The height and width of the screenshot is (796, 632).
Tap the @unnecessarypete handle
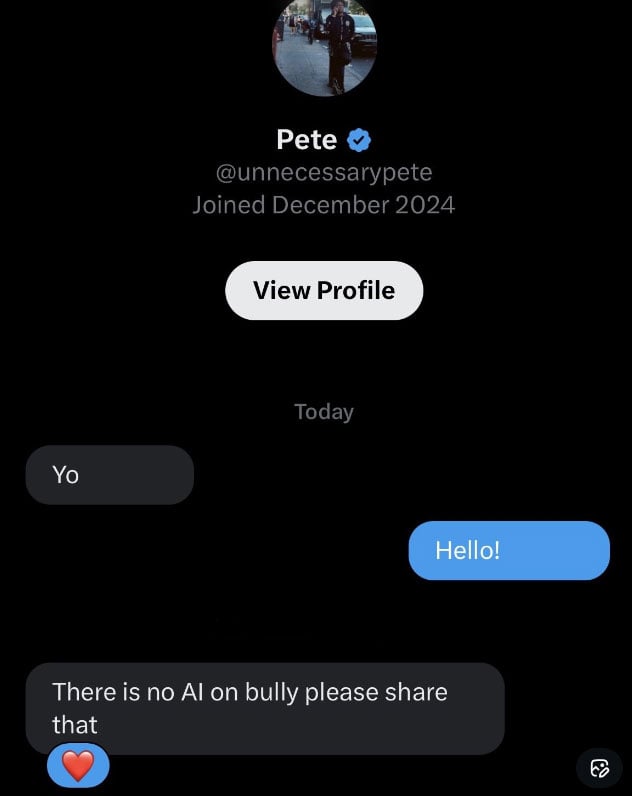[324, 172]
